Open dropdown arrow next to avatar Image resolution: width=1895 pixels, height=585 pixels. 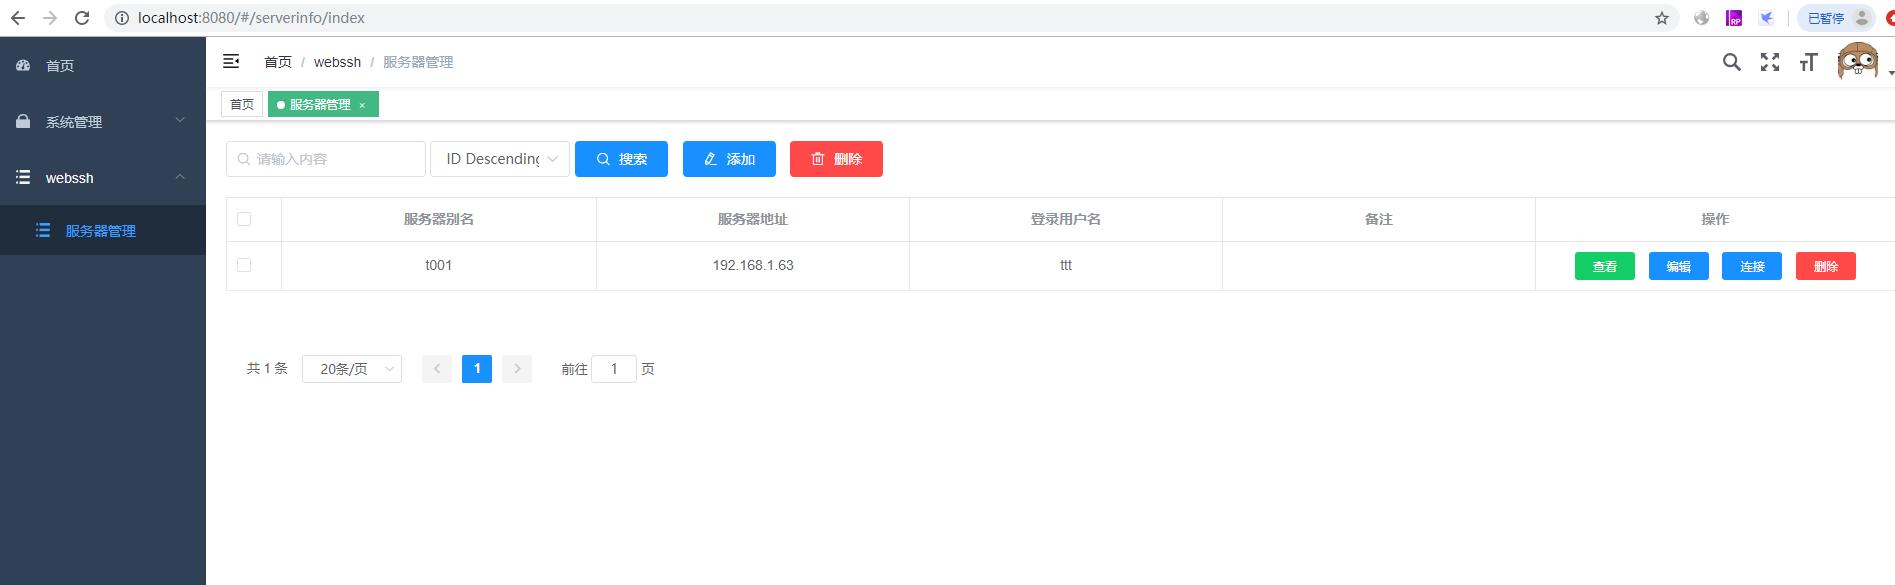point(1890,73)
